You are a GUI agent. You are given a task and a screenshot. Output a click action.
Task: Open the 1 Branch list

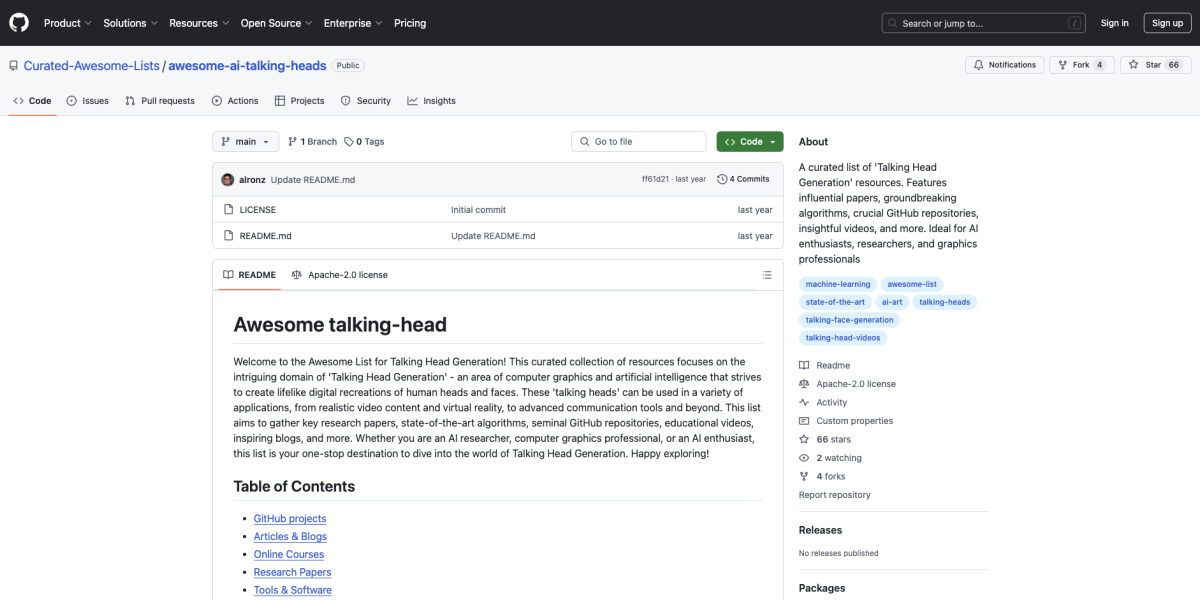[x=312, y=142]
